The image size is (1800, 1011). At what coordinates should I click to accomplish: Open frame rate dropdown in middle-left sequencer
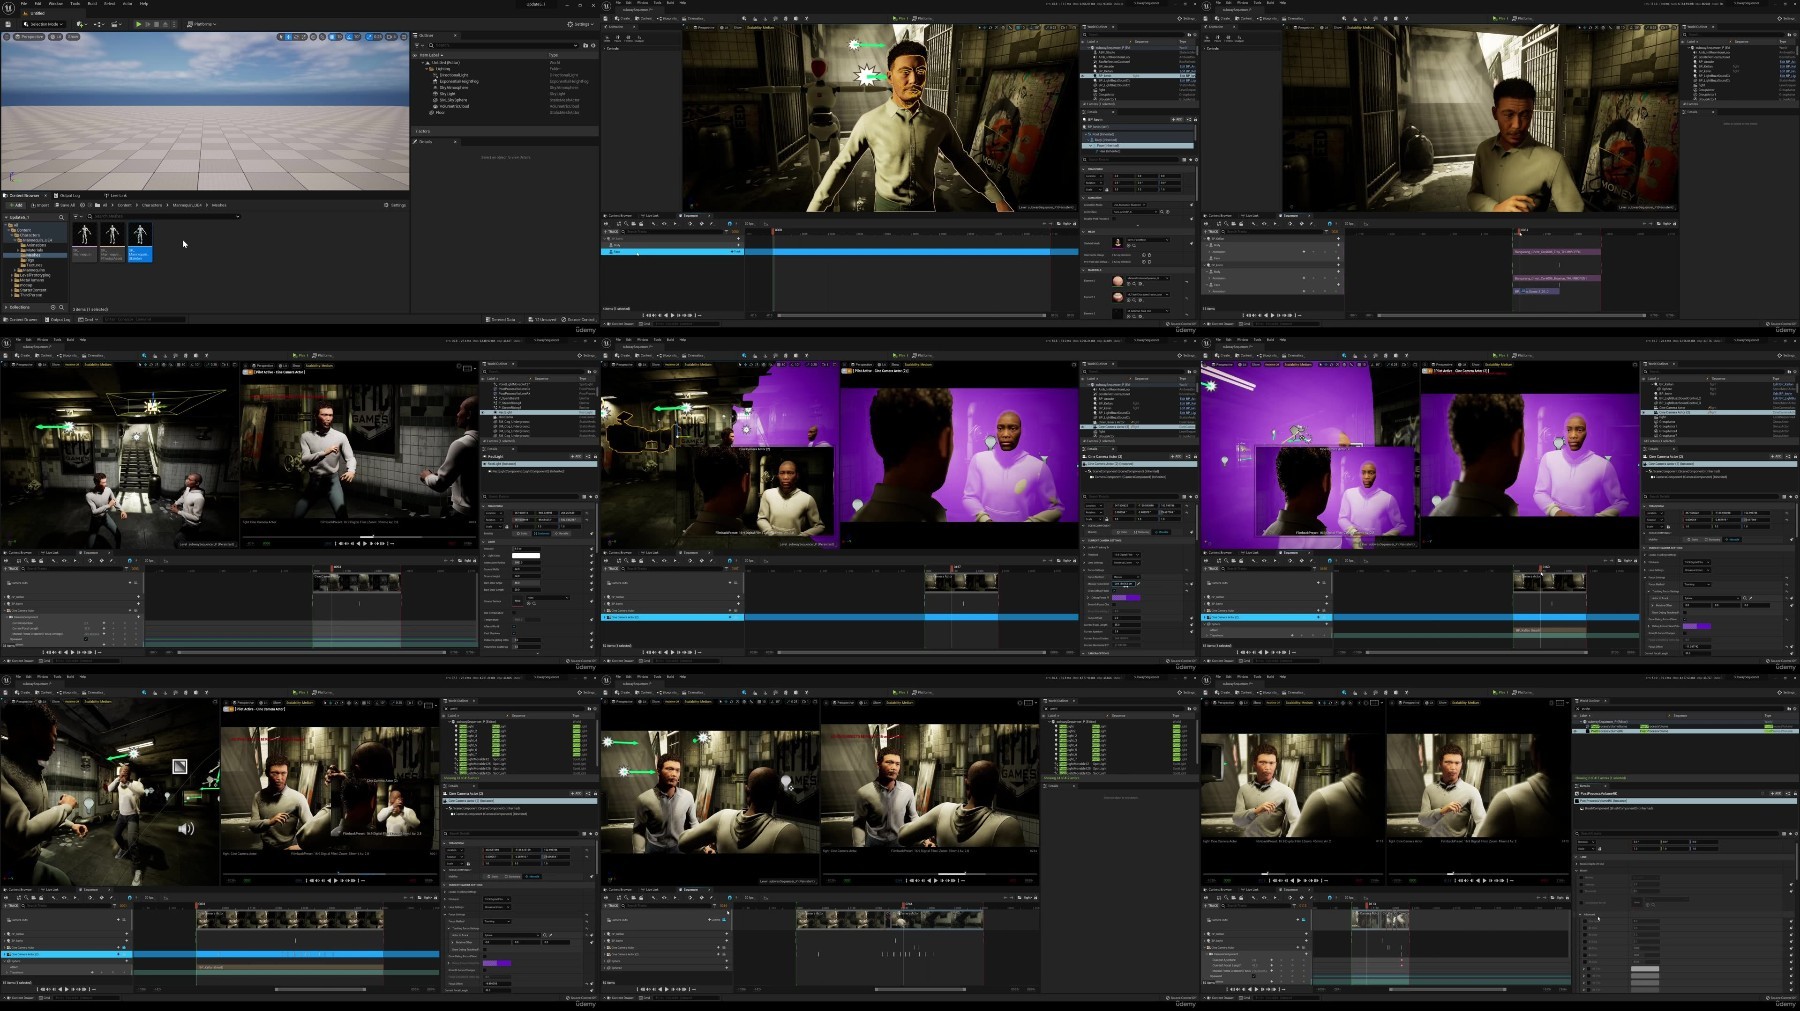tap(150, 561)
